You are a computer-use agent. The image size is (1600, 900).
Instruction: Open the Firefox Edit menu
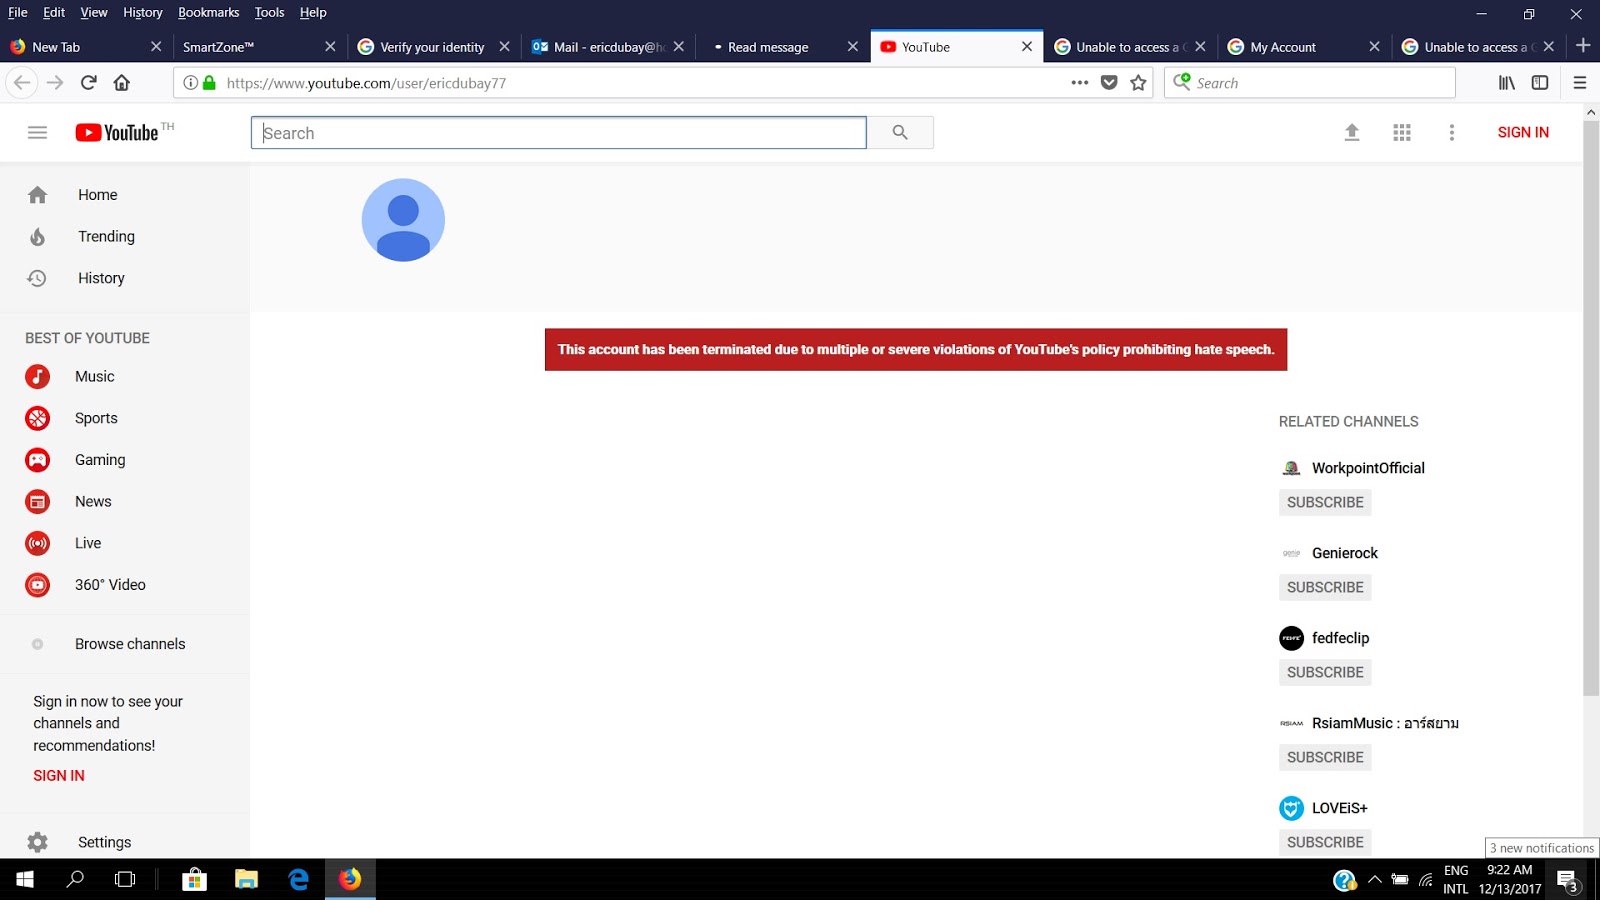pyautogui.click(x=54, y=13)
